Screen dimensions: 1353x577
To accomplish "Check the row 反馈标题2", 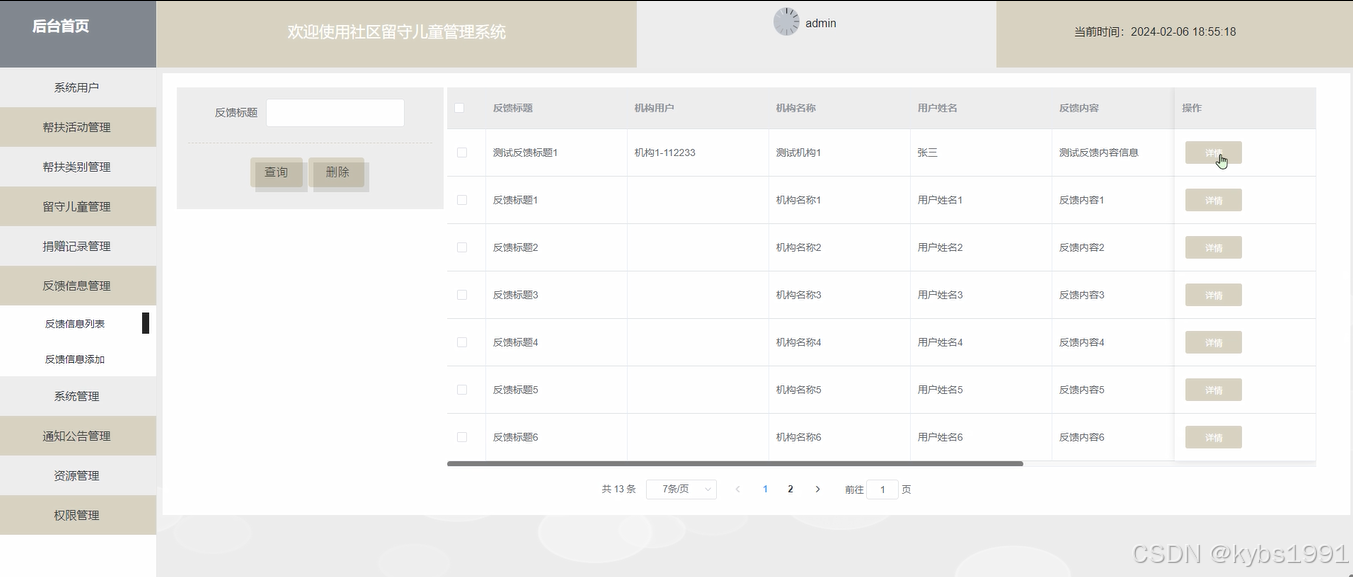I will tap(462, 247).
